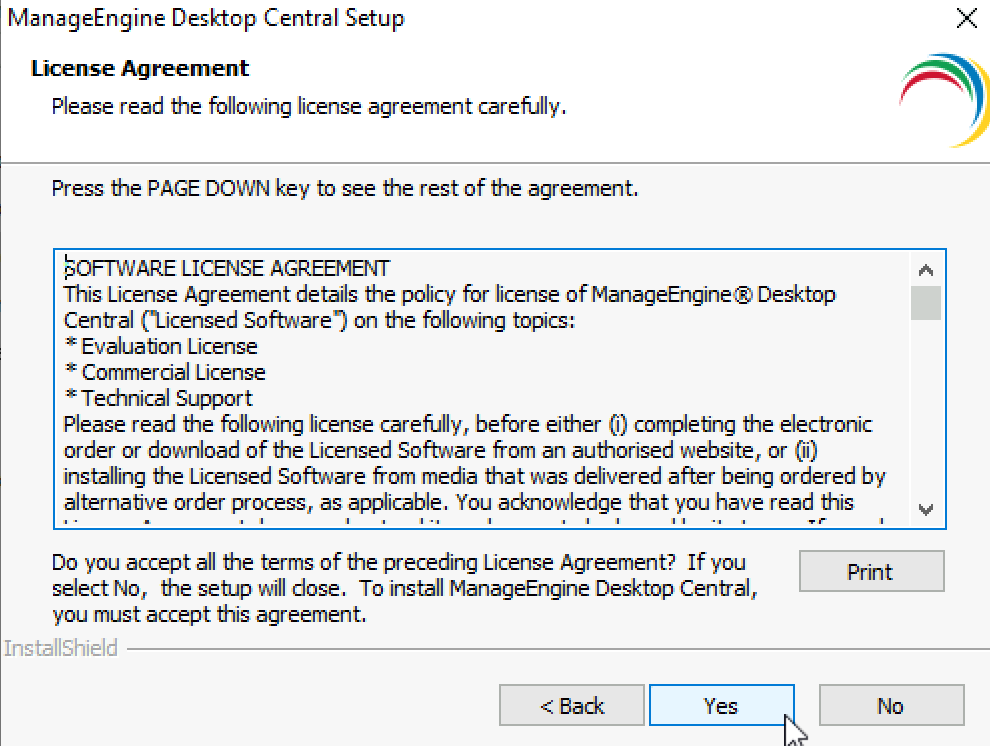Click the license text scrollbar thumb
Image resolution: width=990 pixels, height=746 pixels.
[x=926, y=303]
